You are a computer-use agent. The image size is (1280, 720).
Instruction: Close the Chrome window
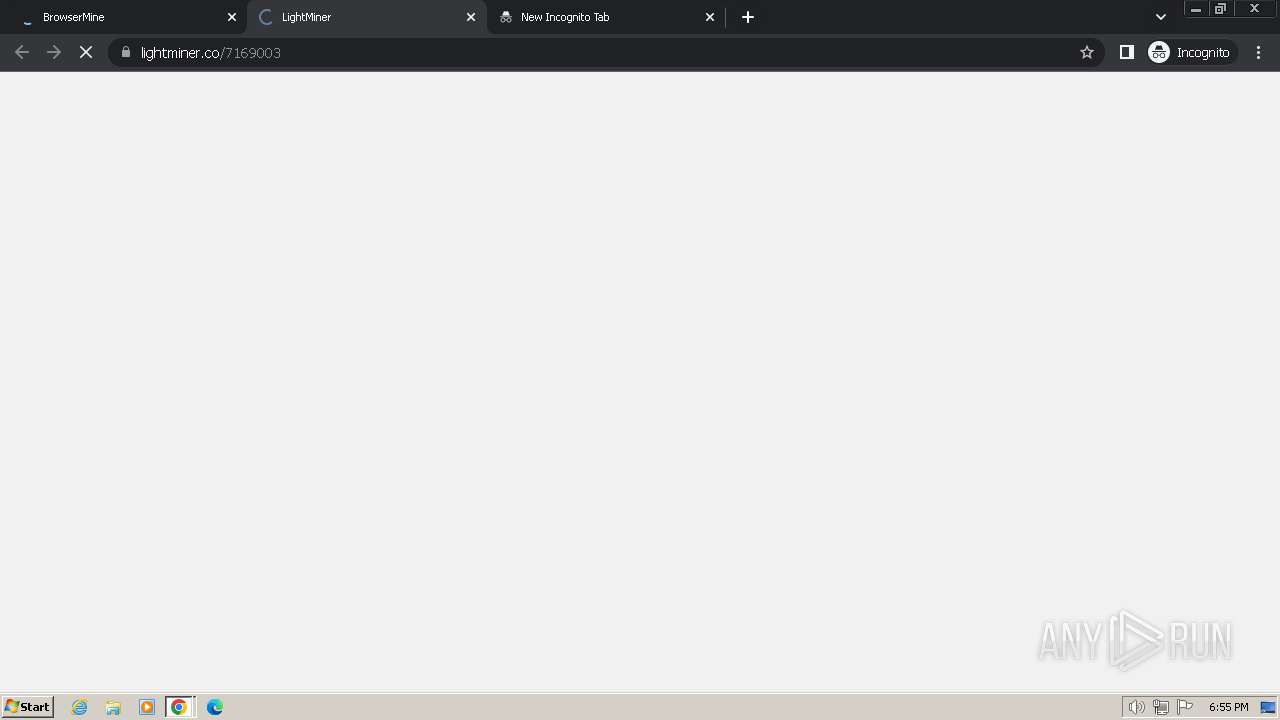click(x=1255, y=9)
